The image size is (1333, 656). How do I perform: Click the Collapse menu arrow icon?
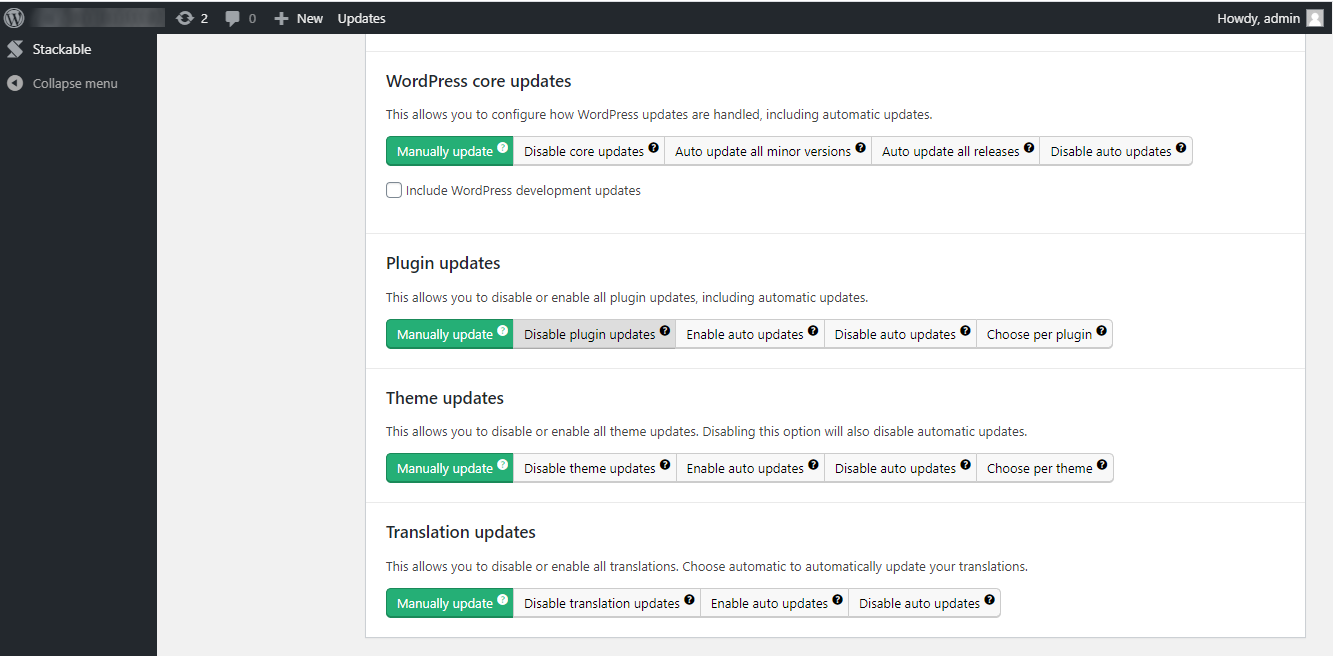15,83
